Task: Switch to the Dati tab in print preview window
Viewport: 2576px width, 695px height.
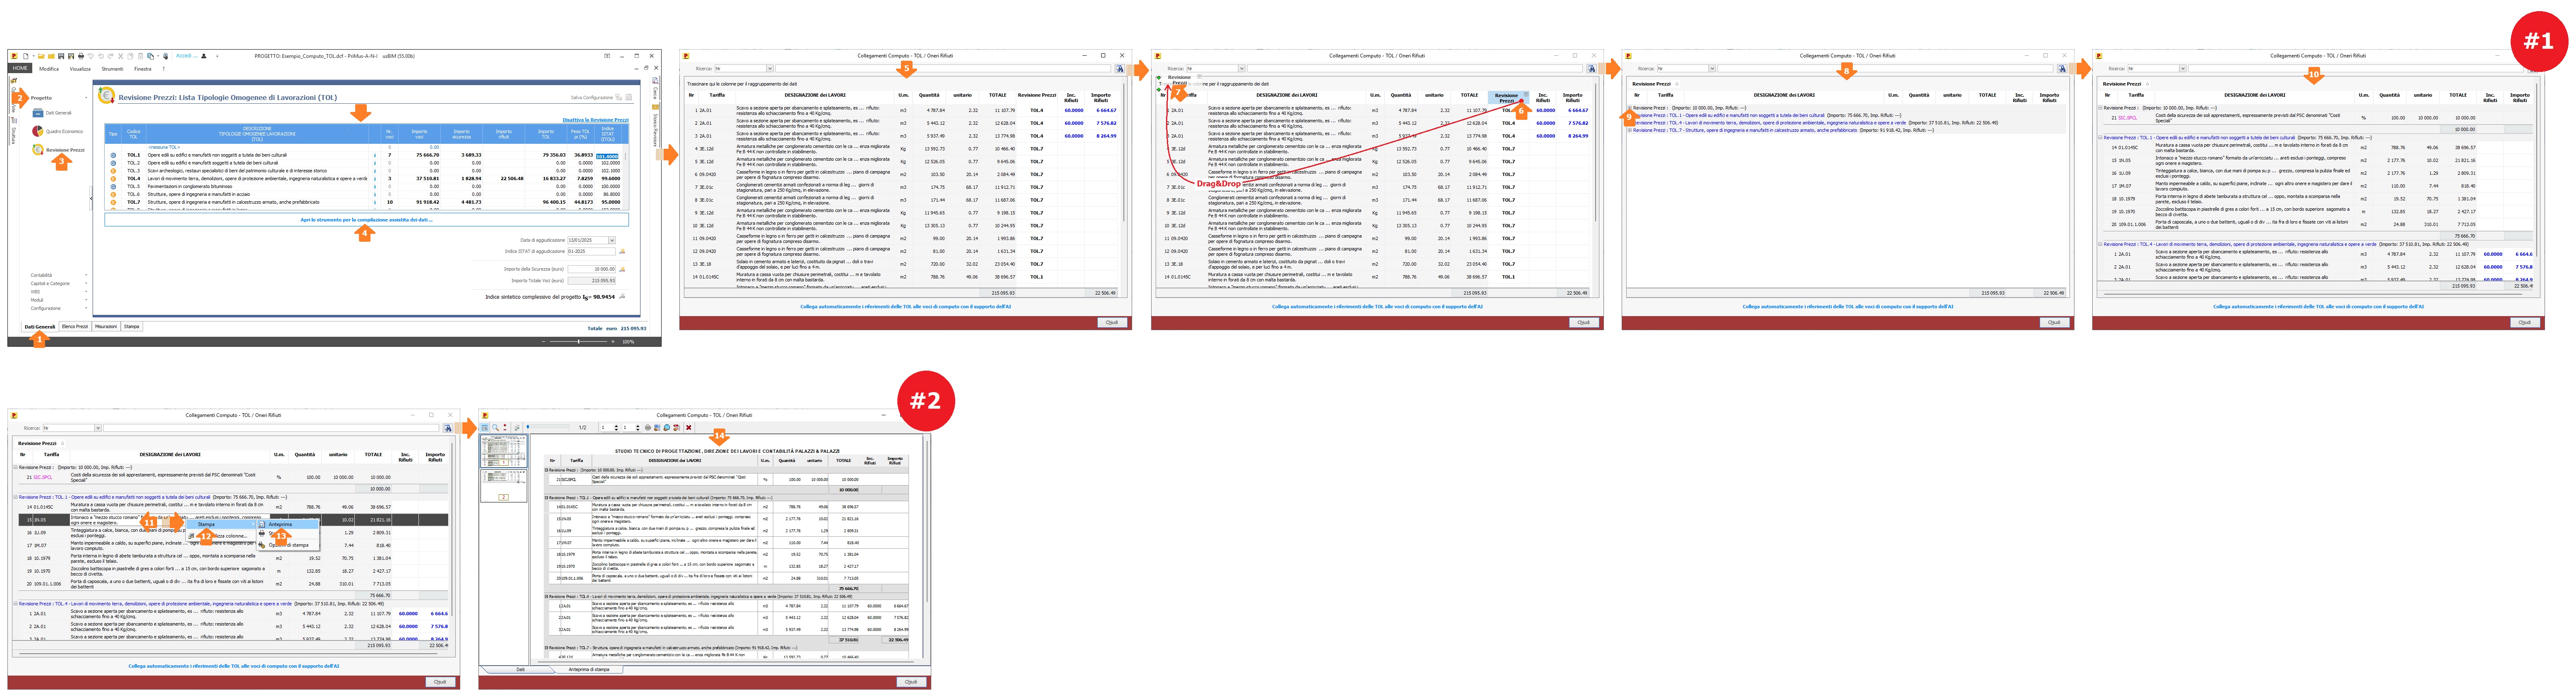Action: tap(520, 669)
